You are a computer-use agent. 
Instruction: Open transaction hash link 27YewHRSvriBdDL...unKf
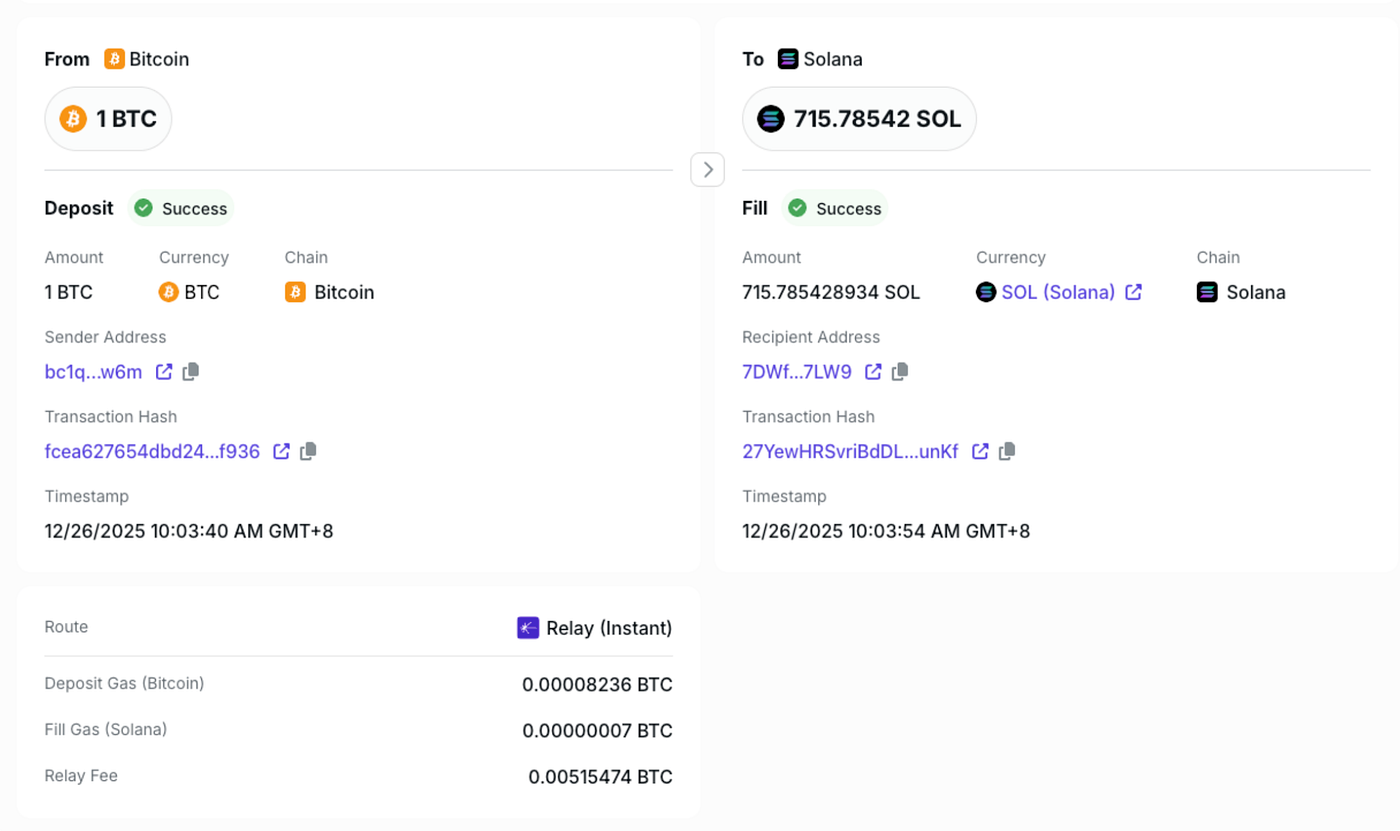[x=851, y=451]
